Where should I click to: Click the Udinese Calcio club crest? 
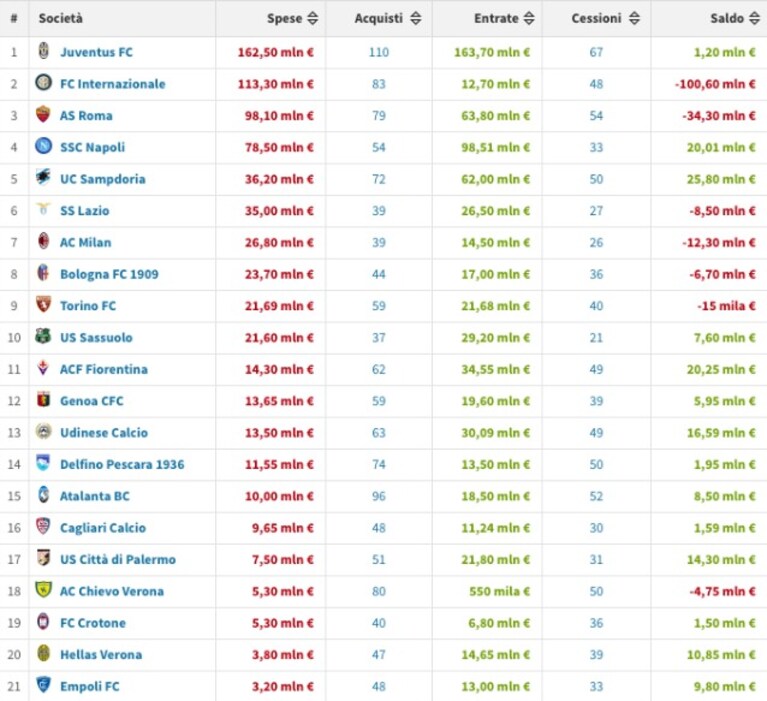tap(44, 431)
